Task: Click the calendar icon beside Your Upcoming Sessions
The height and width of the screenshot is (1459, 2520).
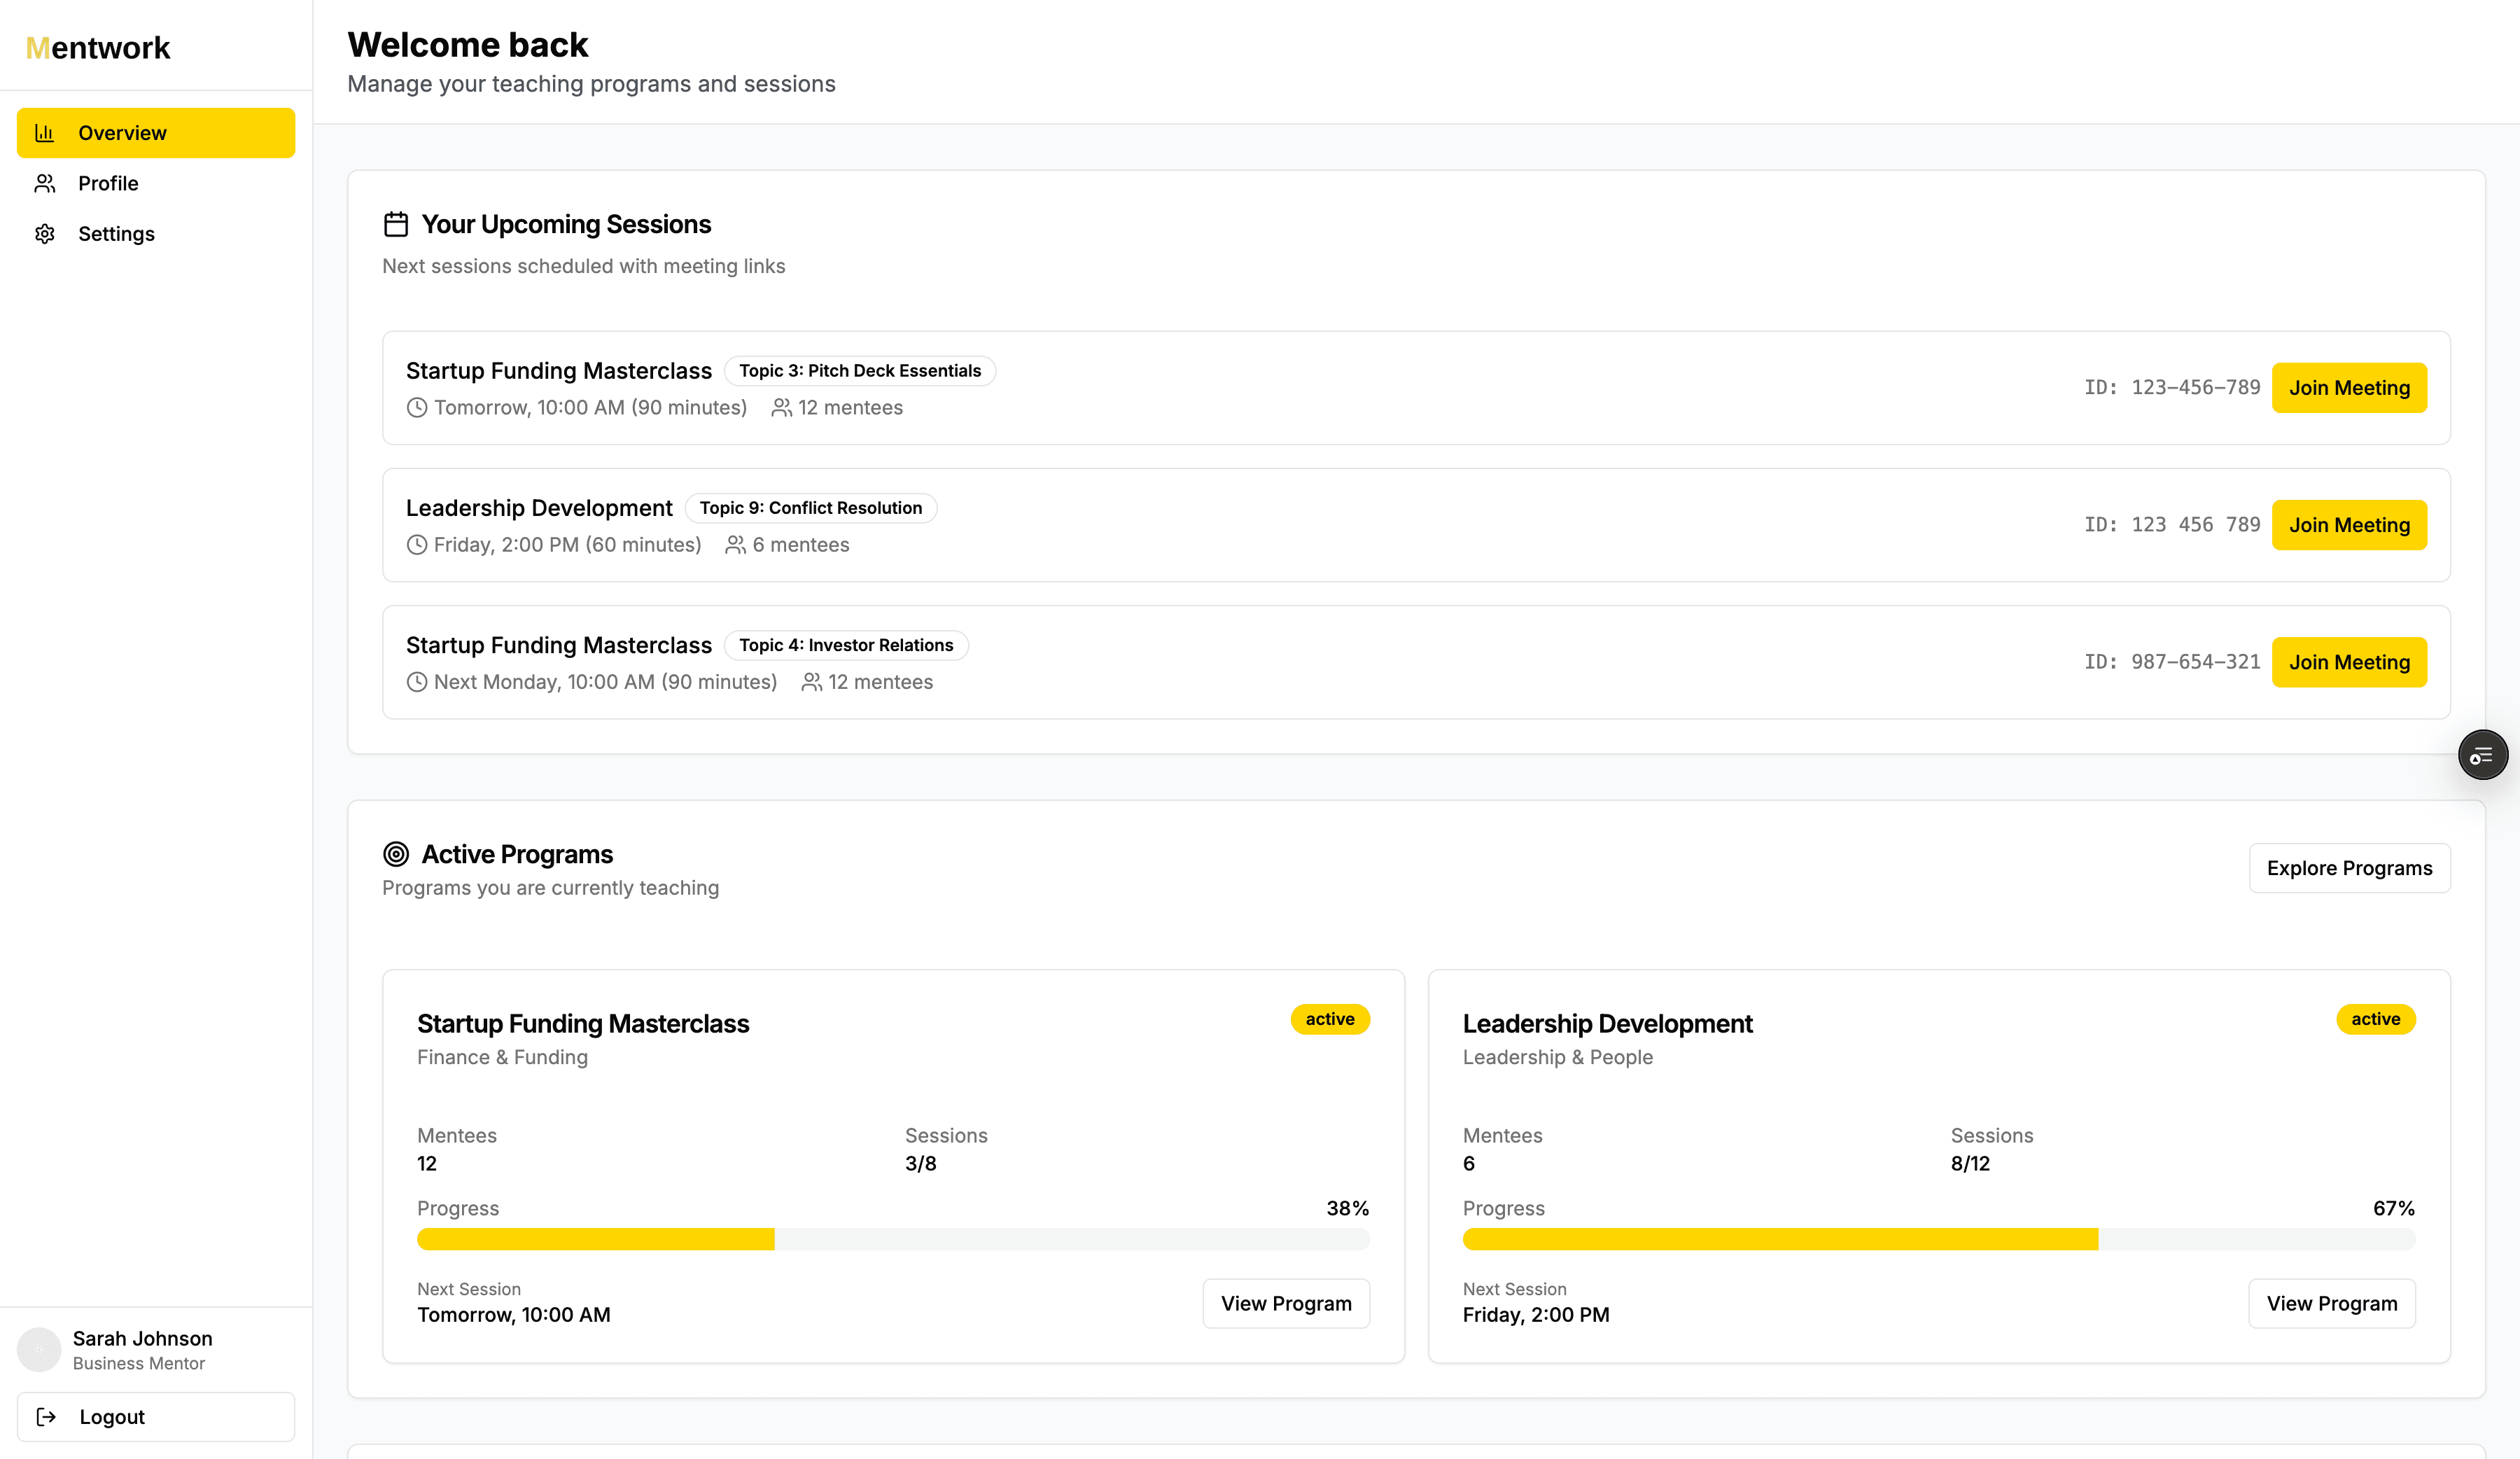Action: pos(396,224)
